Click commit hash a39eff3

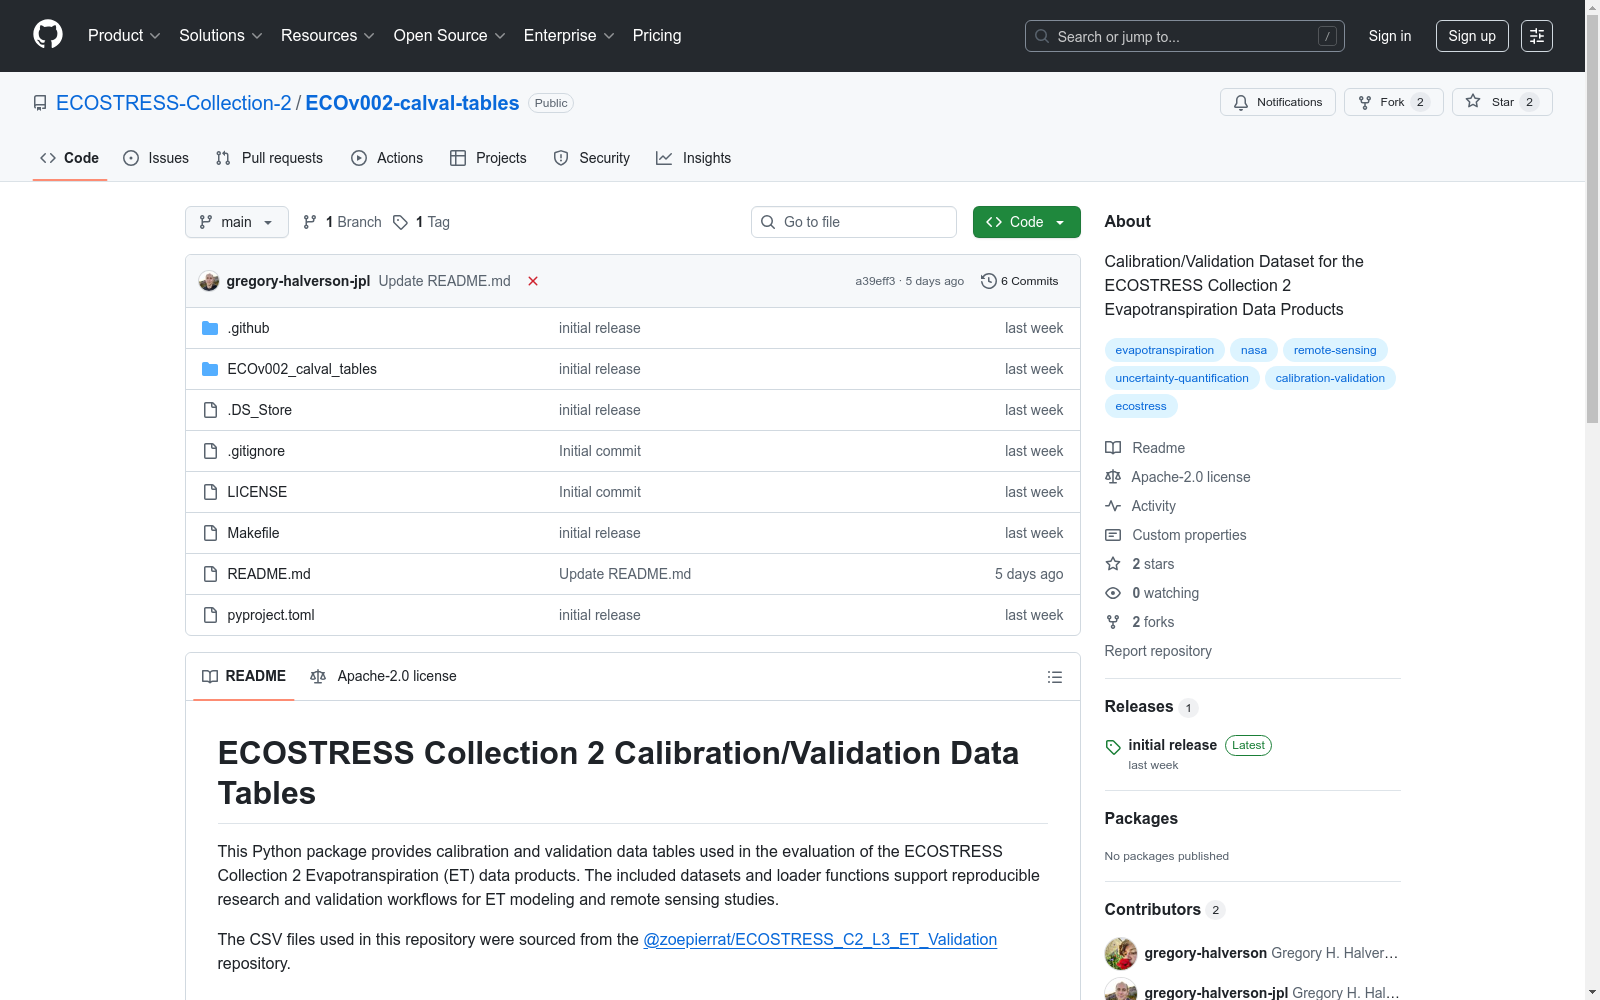(x=875, y=281)
